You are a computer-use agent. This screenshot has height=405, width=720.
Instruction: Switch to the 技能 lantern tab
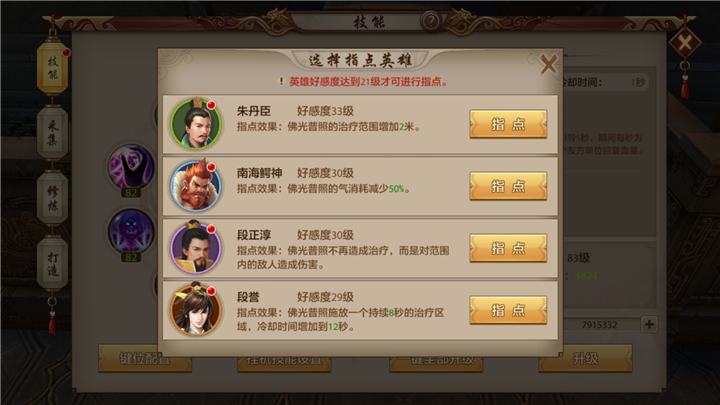click(x=52, y=68)
